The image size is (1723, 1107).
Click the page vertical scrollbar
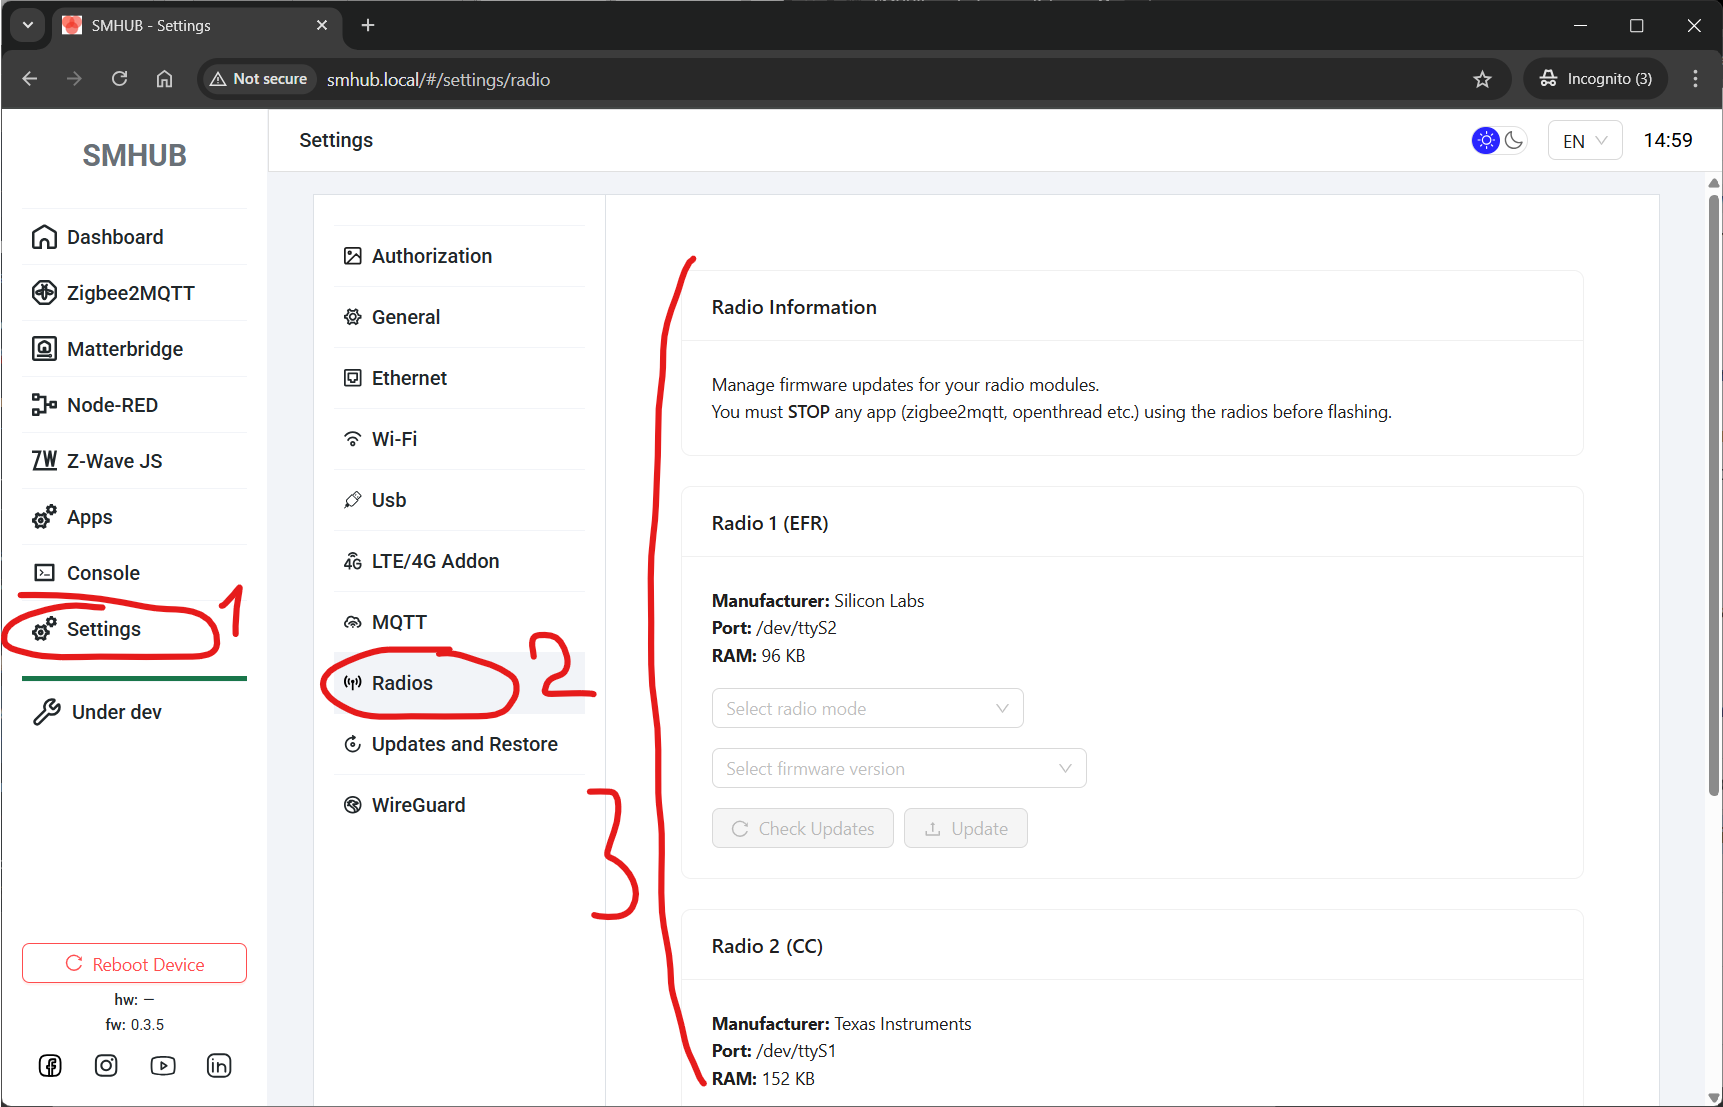tap(1714, 500)
